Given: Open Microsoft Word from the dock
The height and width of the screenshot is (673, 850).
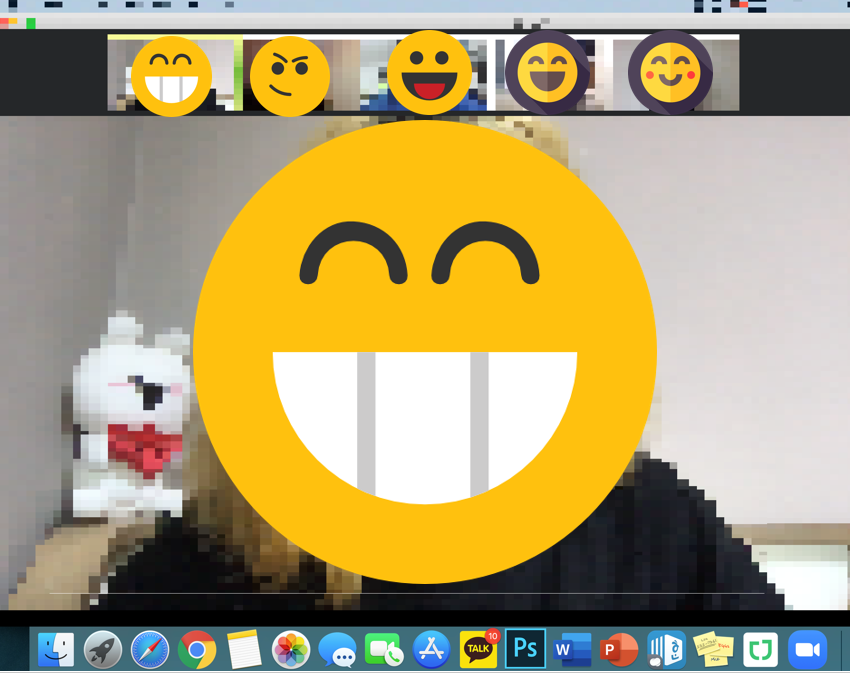Looking at the screenshot, I should [573, 650].
